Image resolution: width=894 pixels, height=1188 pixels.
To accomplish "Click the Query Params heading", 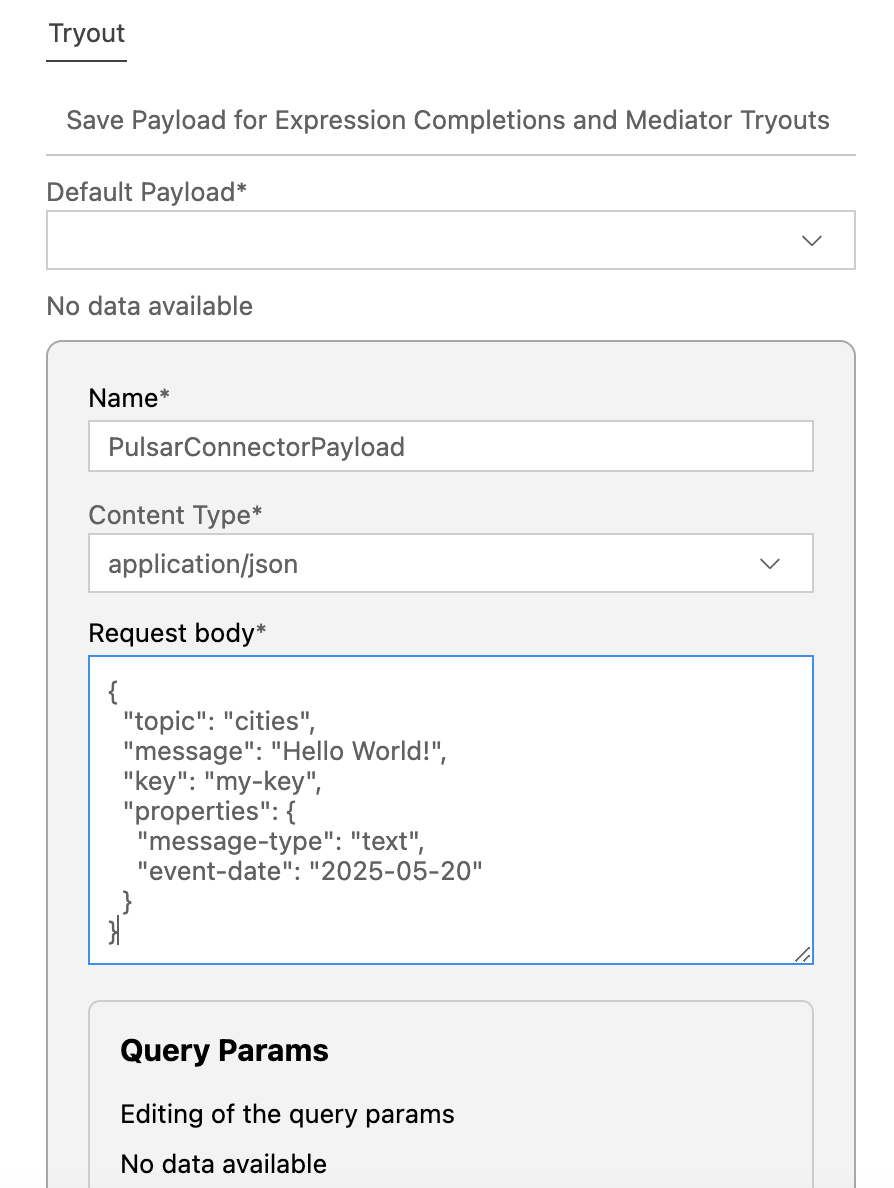I will pos(224,1050).
